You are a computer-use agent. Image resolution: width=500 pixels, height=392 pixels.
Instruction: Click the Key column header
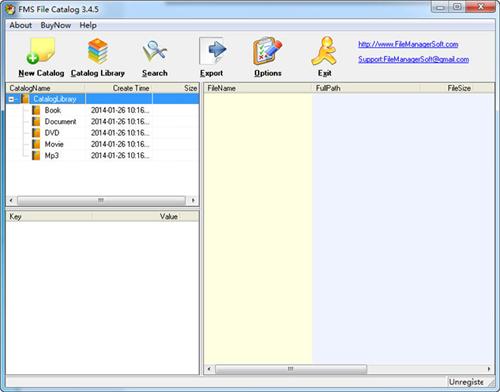coord(49,216)
